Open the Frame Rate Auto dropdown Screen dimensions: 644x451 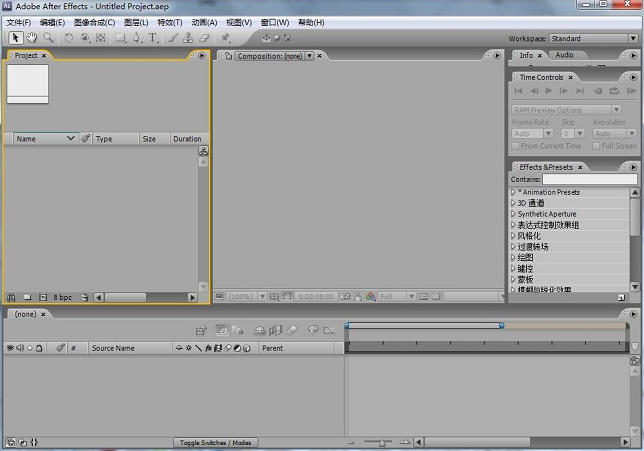click(532, 134)
